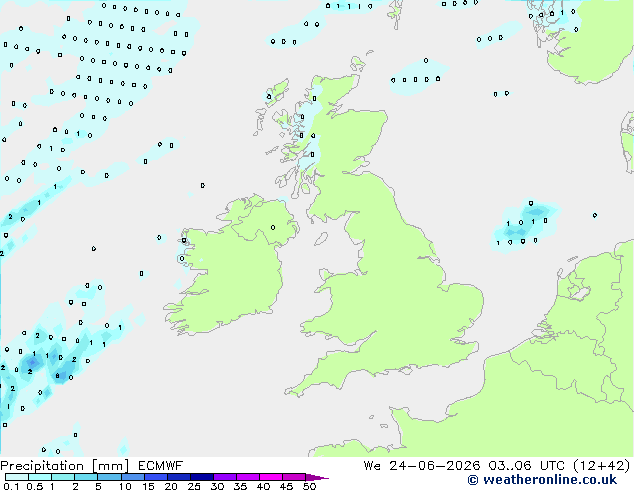Pick the 1–2 mm legend swatch
Viewport: 634px width, 490px height.
63,477
